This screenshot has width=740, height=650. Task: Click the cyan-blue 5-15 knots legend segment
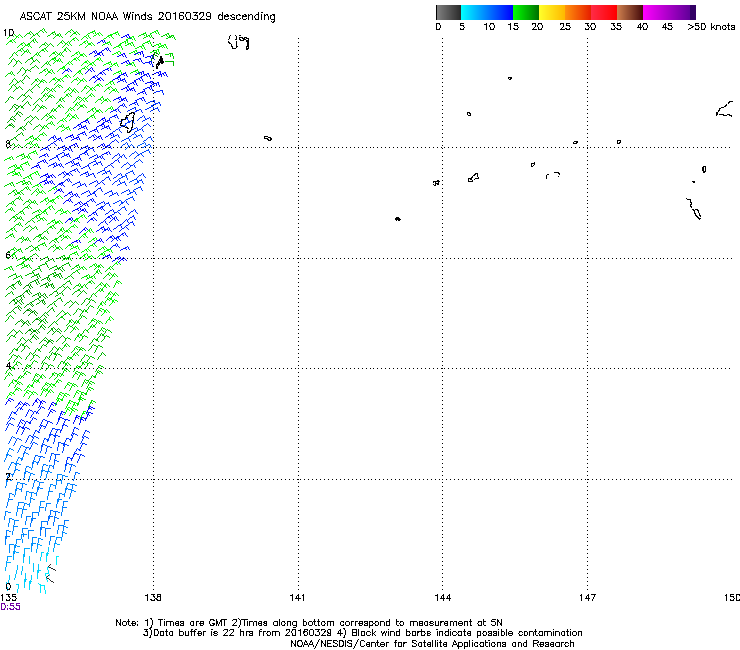pos(487,12)
